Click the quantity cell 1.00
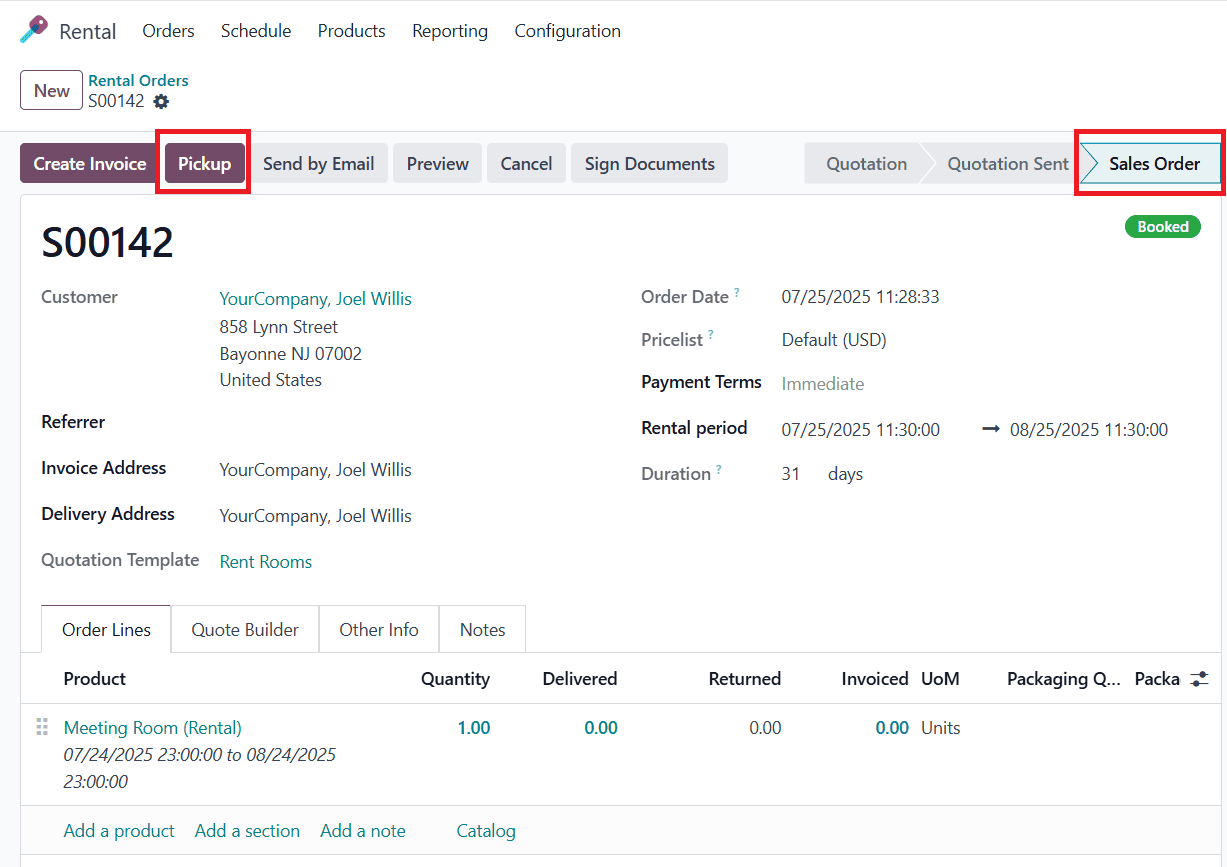The image size is (1227, 867). 474,728
